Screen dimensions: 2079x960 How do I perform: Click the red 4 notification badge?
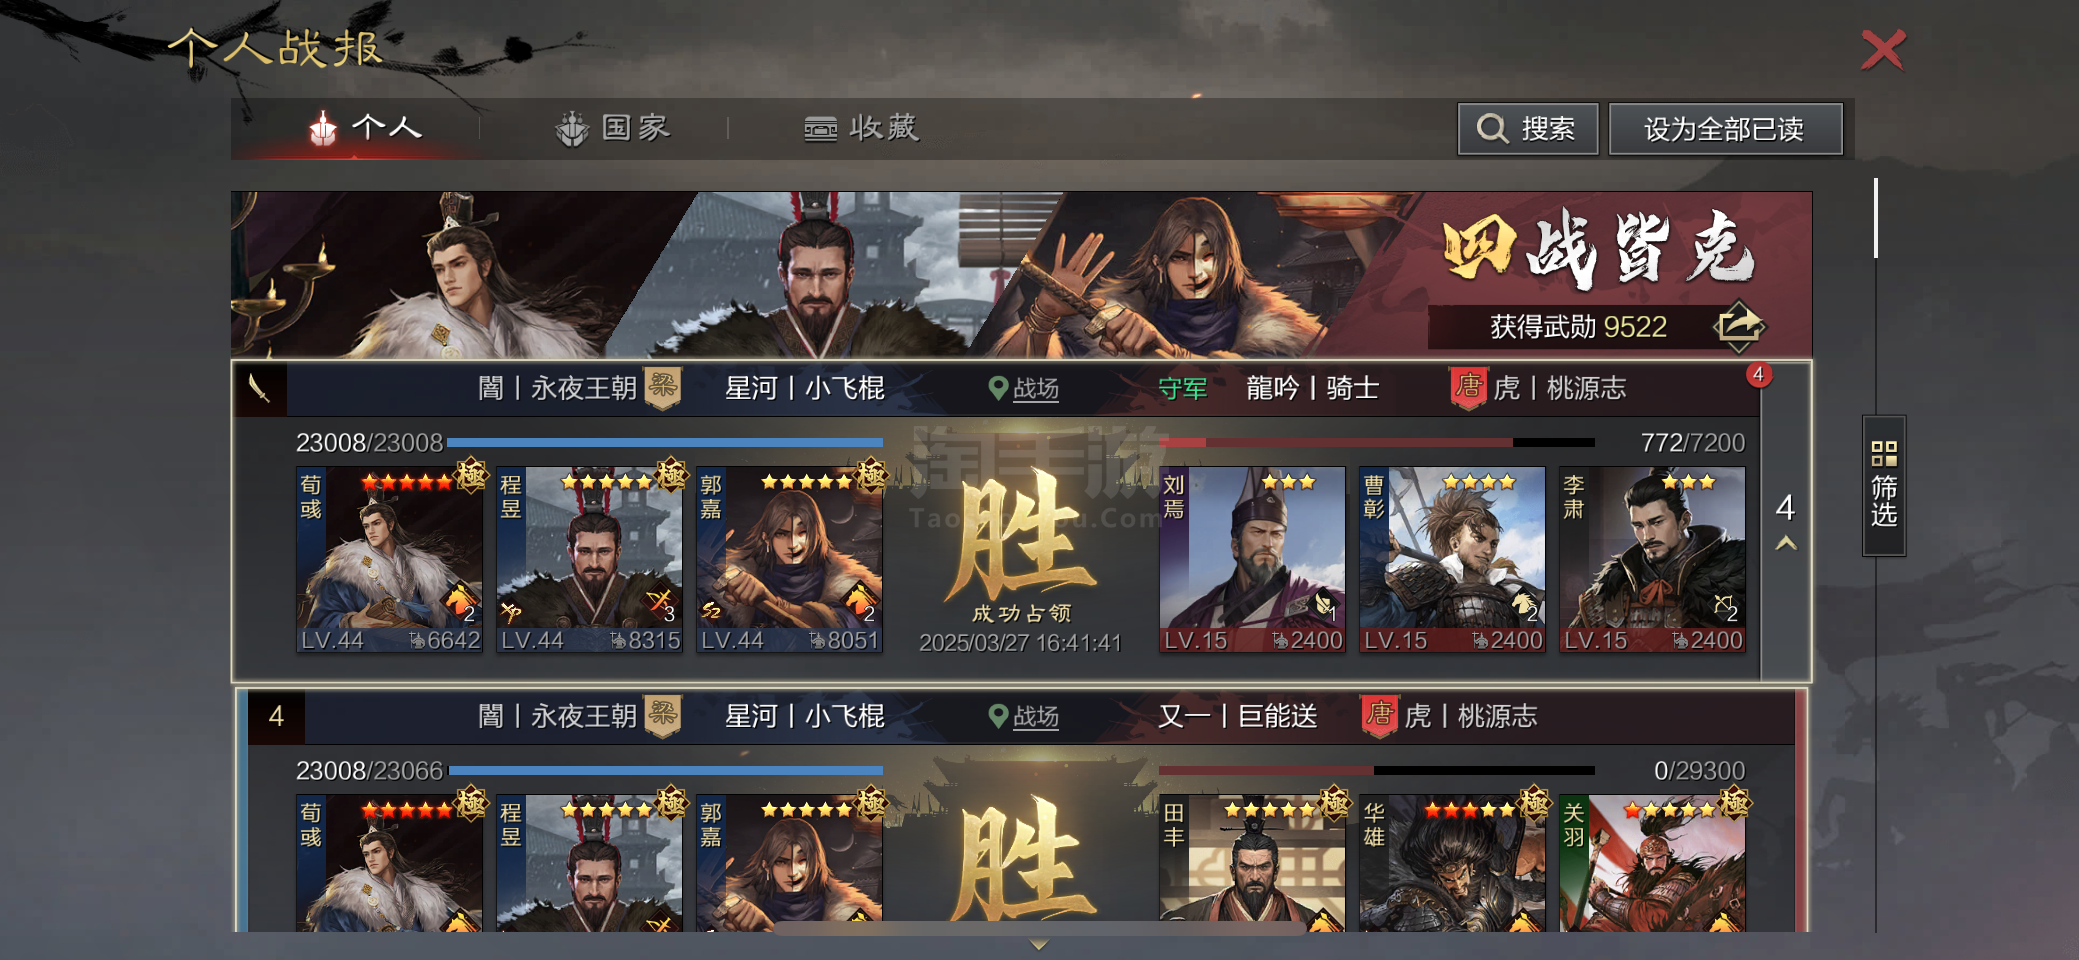pos(1759,374)
